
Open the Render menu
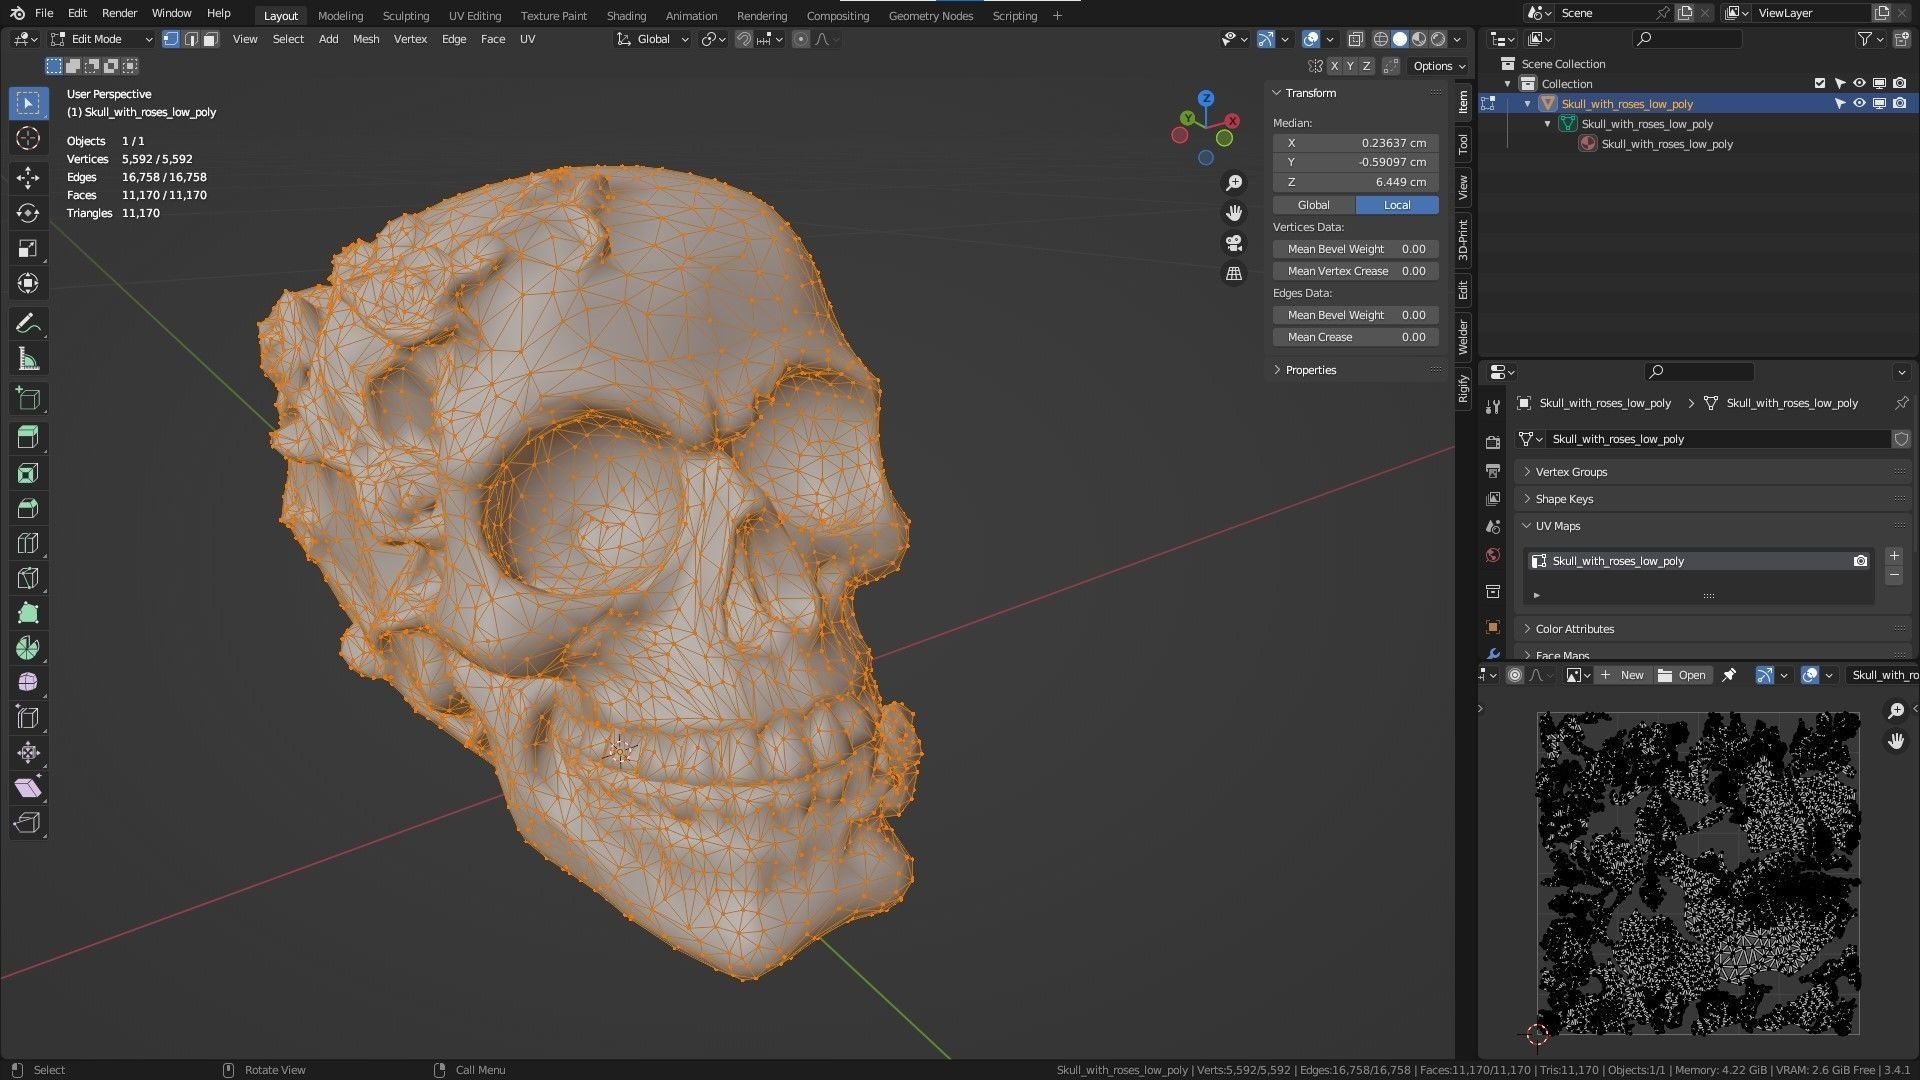[119, 13]
